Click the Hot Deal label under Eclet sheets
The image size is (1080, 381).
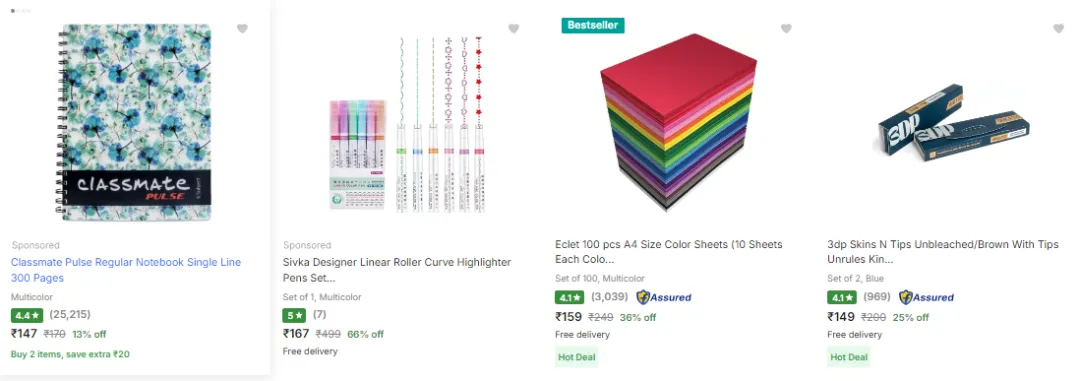pos(577,357)
